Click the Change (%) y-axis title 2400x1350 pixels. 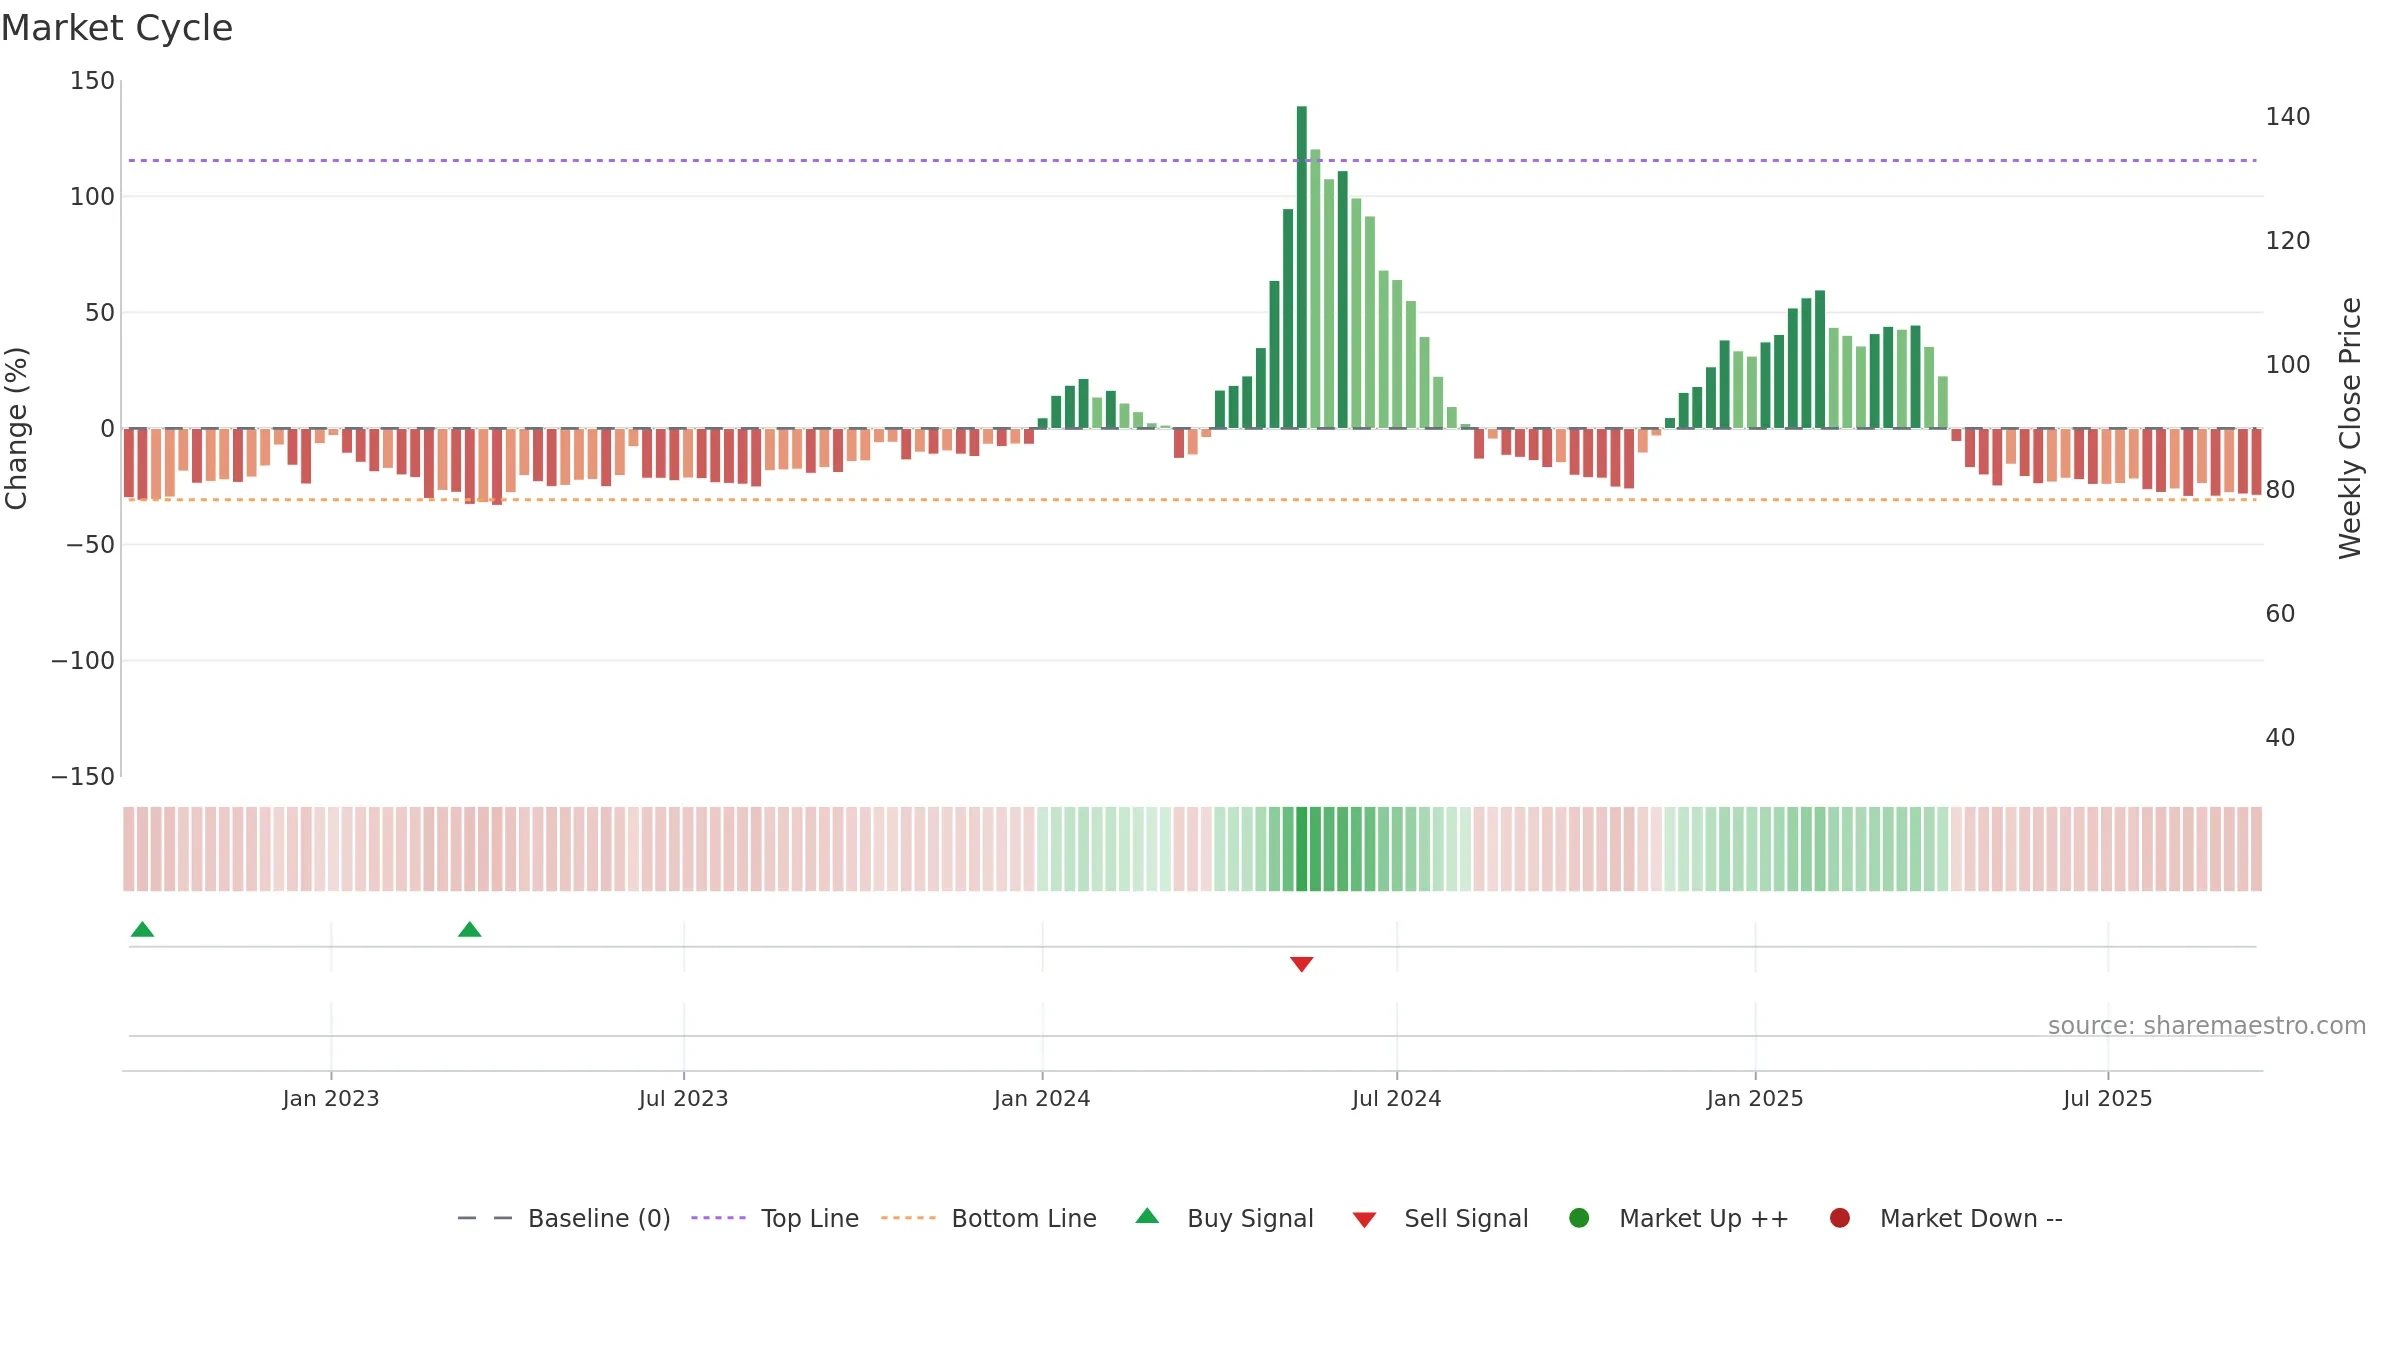tap(17, 428)
